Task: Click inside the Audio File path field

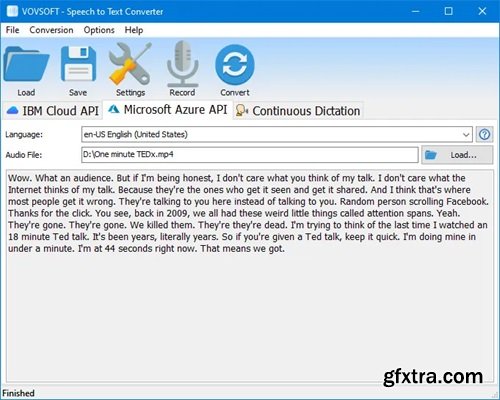Action: 250,155
